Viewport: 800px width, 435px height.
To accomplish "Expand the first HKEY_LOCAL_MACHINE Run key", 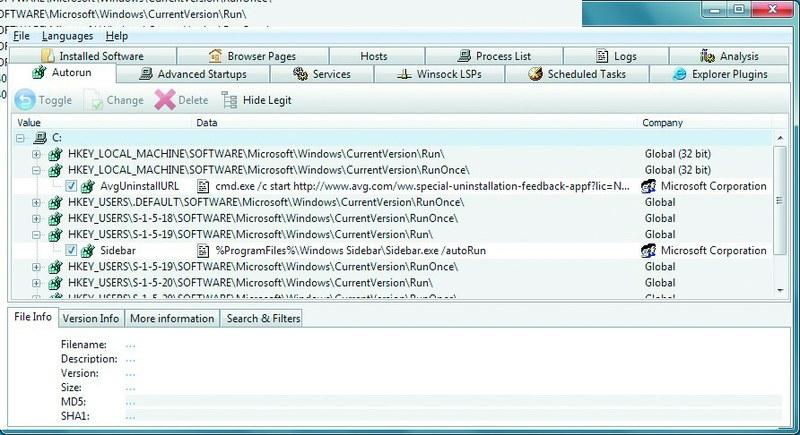I will click(37, 154).
